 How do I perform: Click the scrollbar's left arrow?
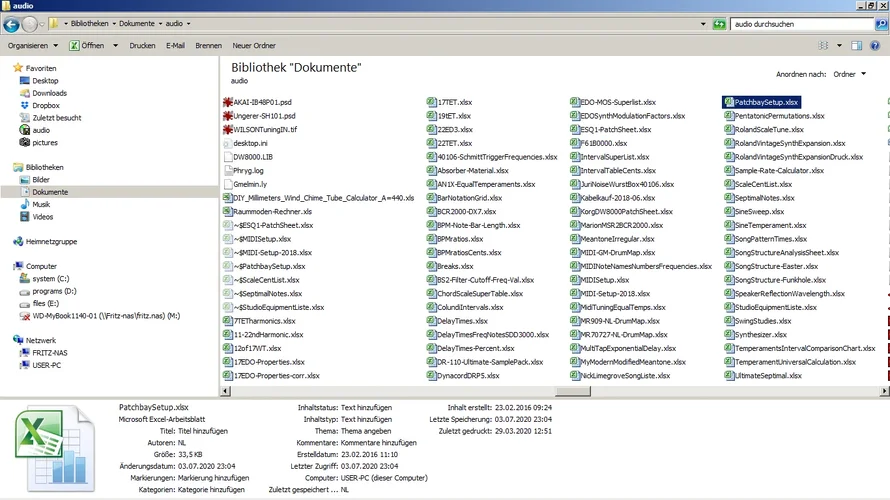pyautogui.click(x=225, y=391)
